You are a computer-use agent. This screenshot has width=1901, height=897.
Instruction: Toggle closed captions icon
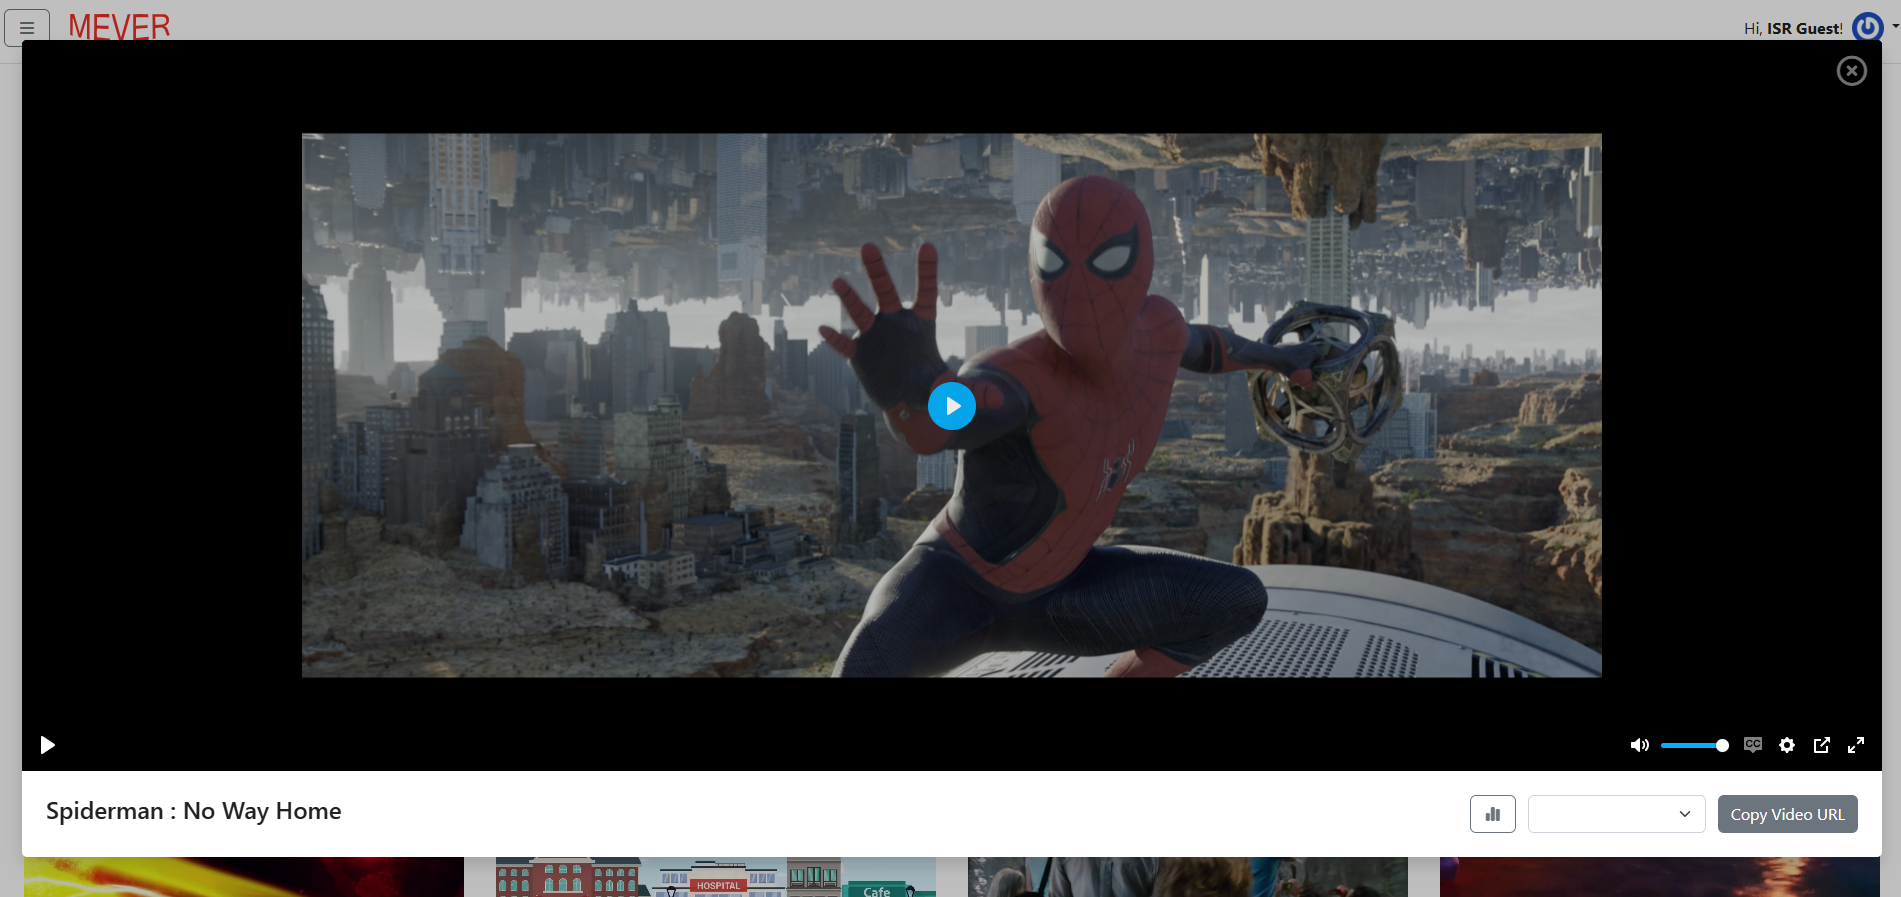(x=1753, y=745)
